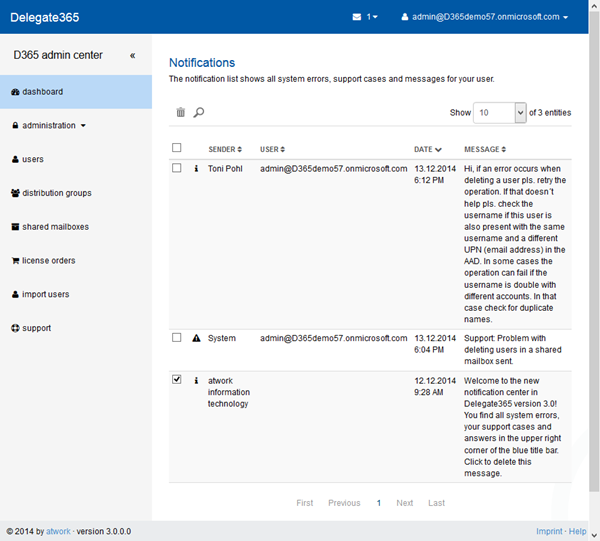This screenshot has width=600, height=541.
Task: Open the atwork link in footer
Action: [58, 531]
